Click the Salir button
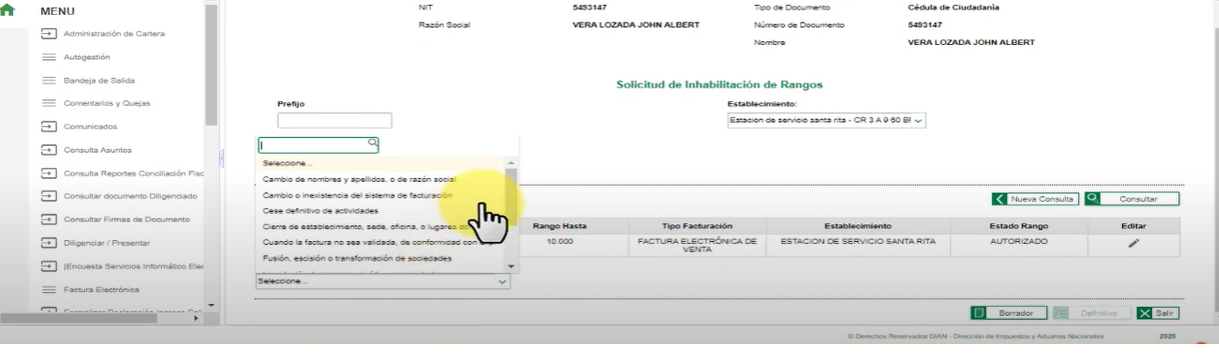Image resolution: width=1219 pixels, height=361 pixels. click(x=1157, y=313)
